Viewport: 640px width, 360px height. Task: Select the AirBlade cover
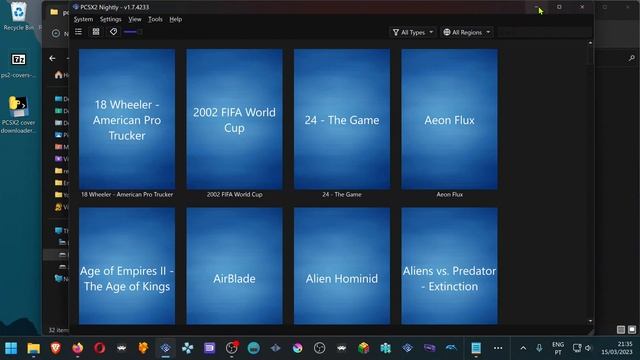(x=234, y=266)
